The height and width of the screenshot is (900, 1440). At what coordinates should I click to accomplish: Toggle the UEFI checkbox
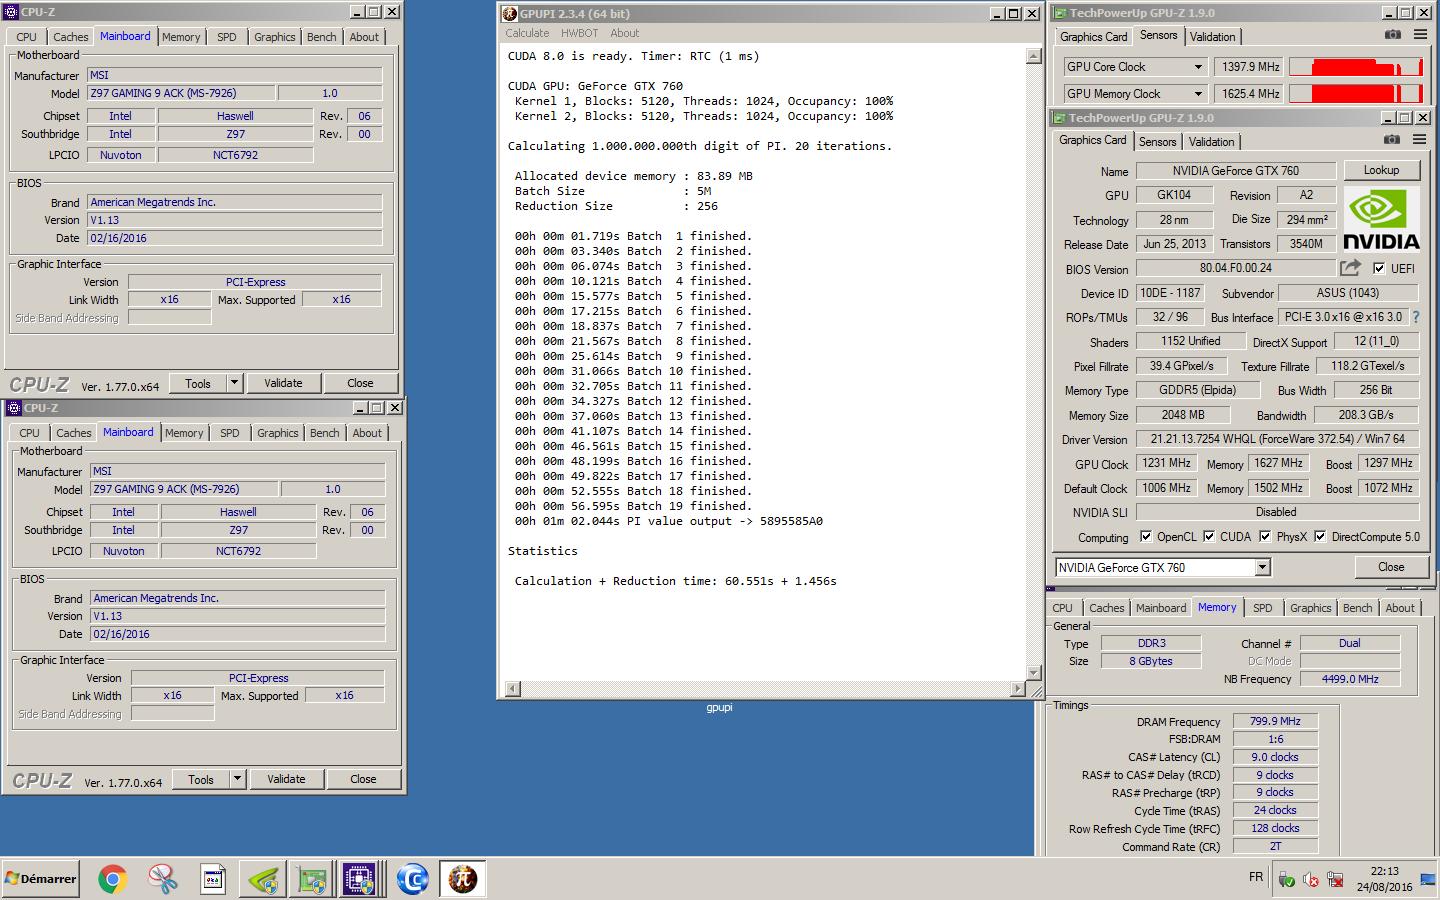pyautogui.click(x=1379, y=268)
